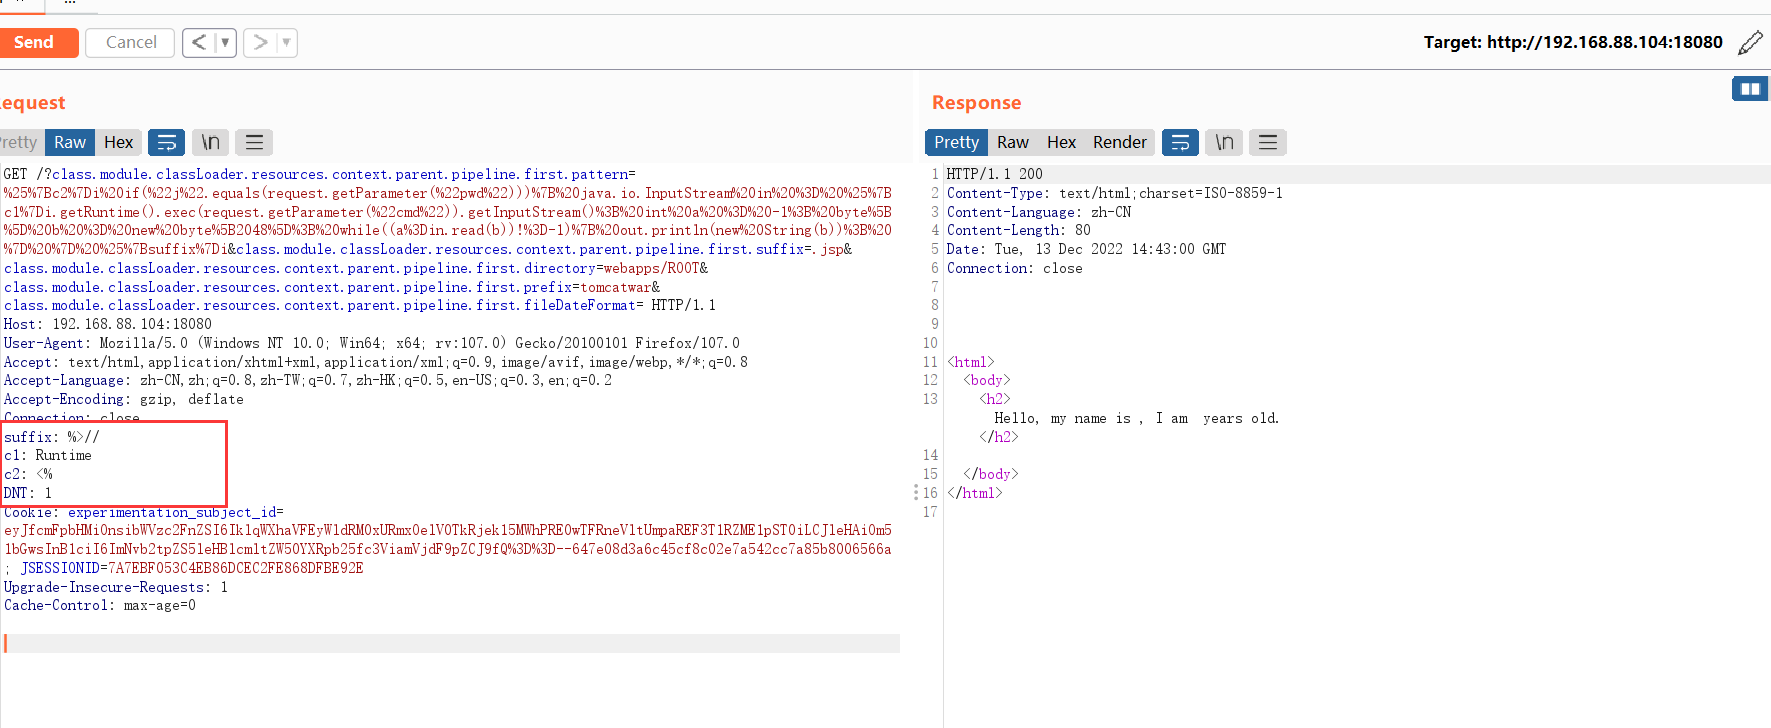
Task: Open the request message options menu icon
Action: [254, 142]
